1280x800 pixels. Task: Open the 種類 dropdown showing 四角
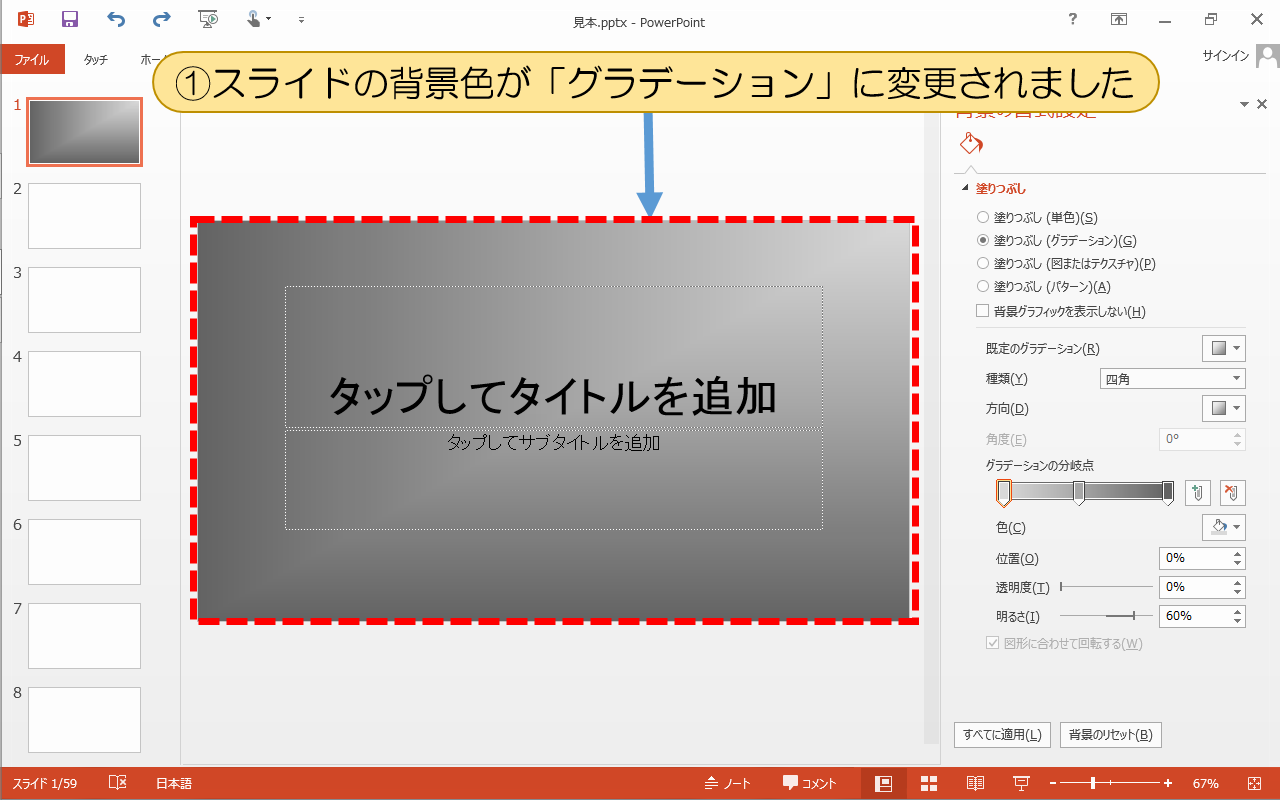tap(1172, 379)
